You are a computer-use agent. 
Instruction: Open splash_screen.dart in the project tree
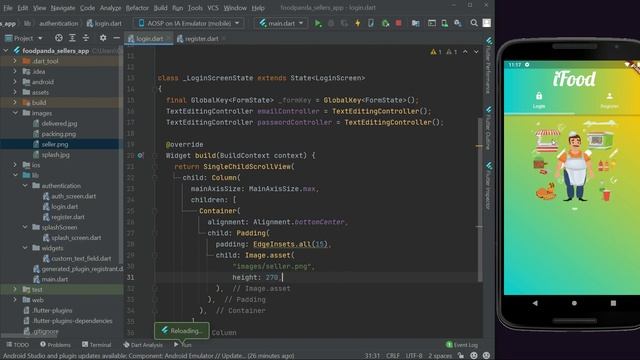(x=76, y=238)
